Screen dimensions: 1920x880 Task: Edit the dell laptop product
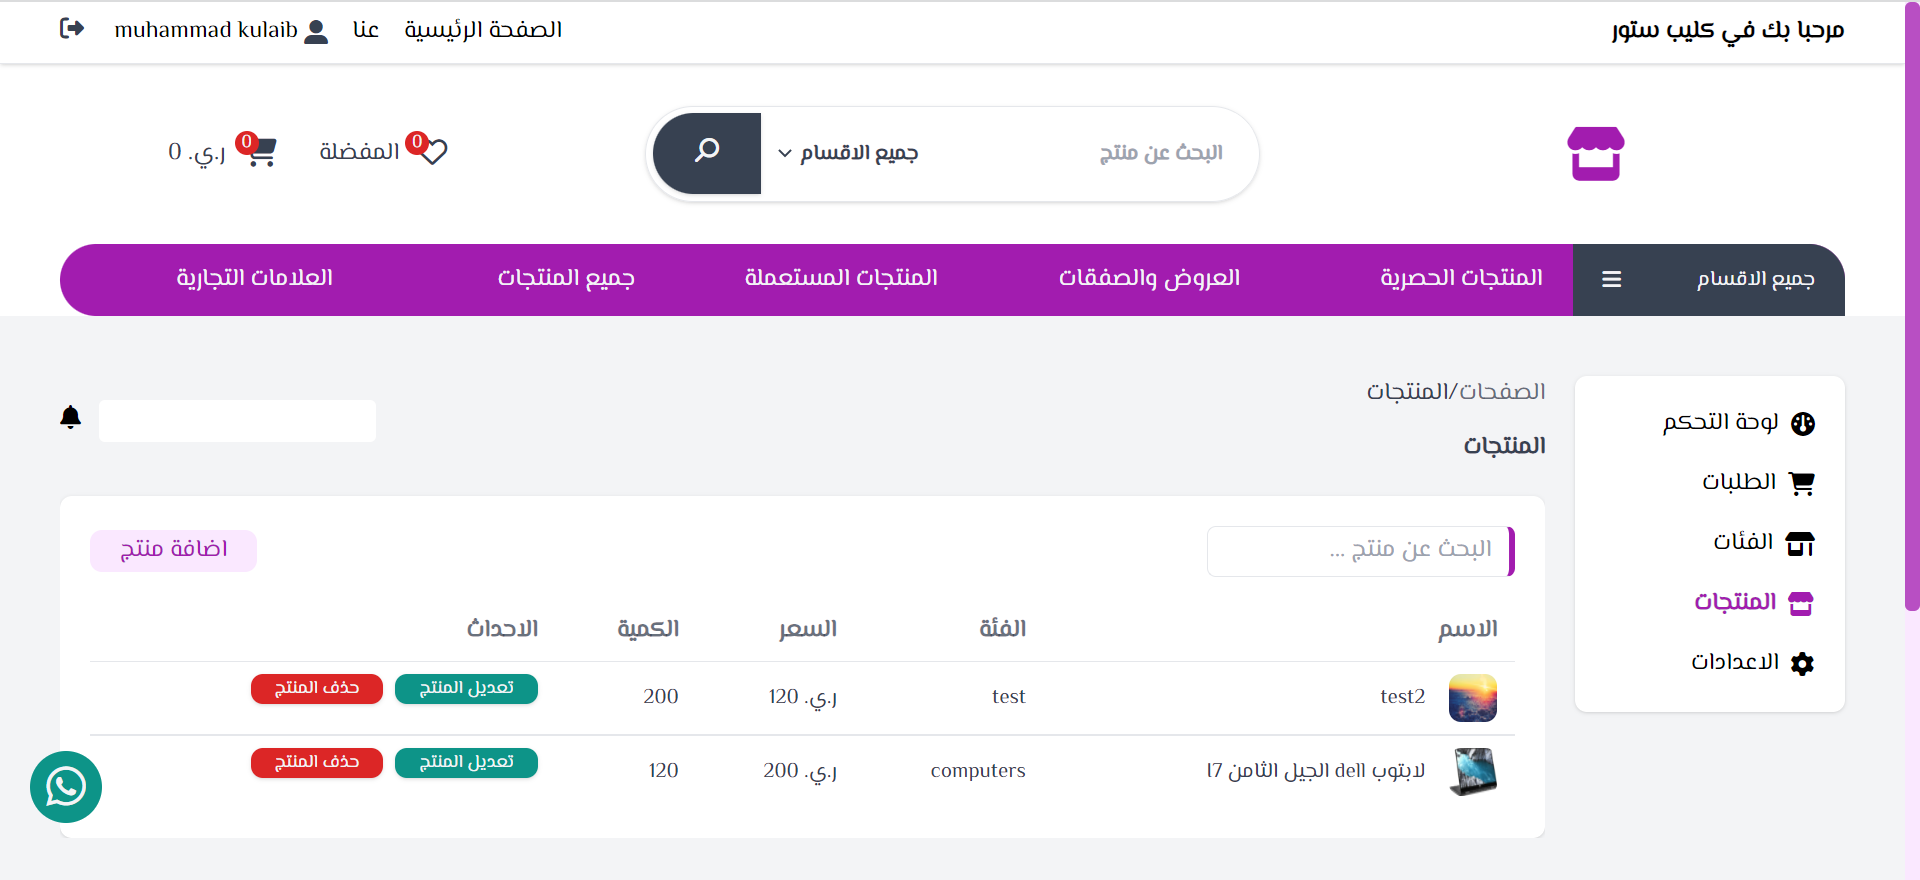(466, 762)
